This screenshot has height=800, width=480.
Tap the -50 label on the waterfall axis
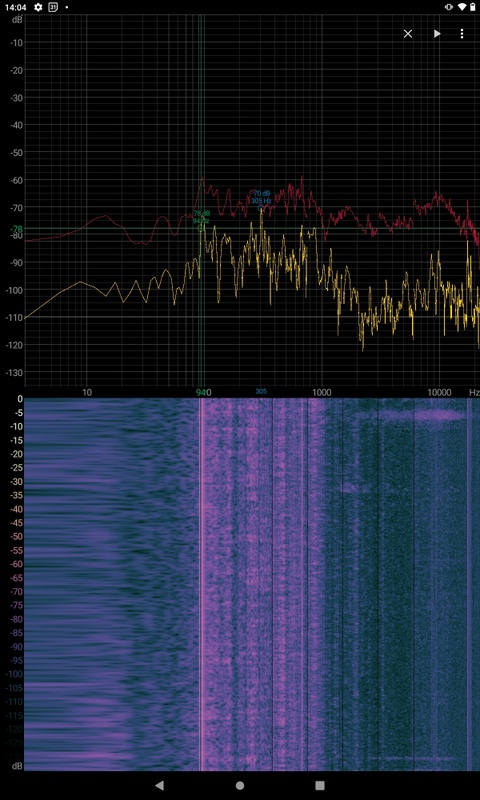click(17, 537)
